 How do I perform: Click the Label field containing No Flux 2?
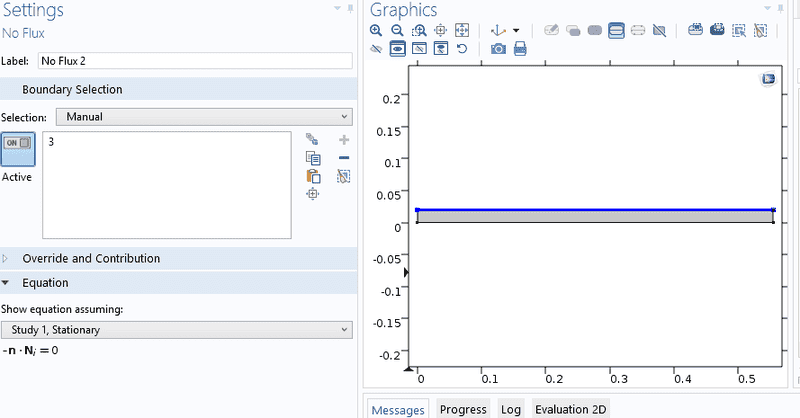pyautogui.click(x=195, y=61)
